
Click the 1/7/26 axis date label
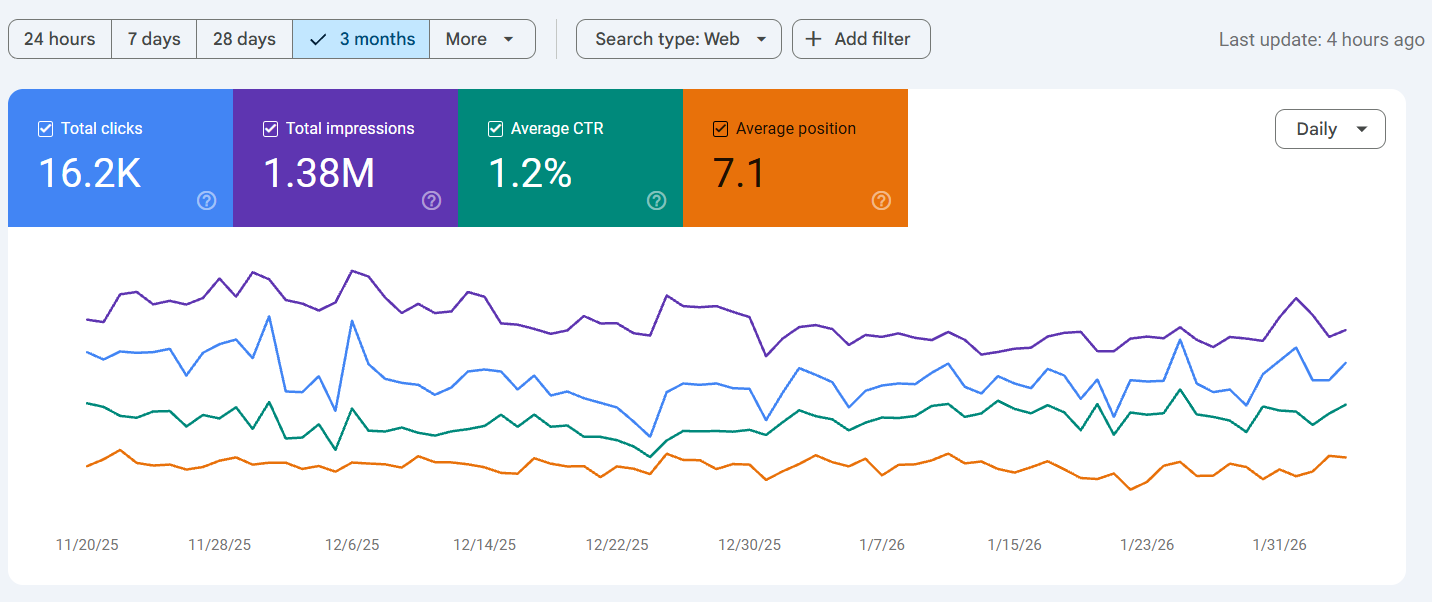pyautogui.click(x=882, y=545)
